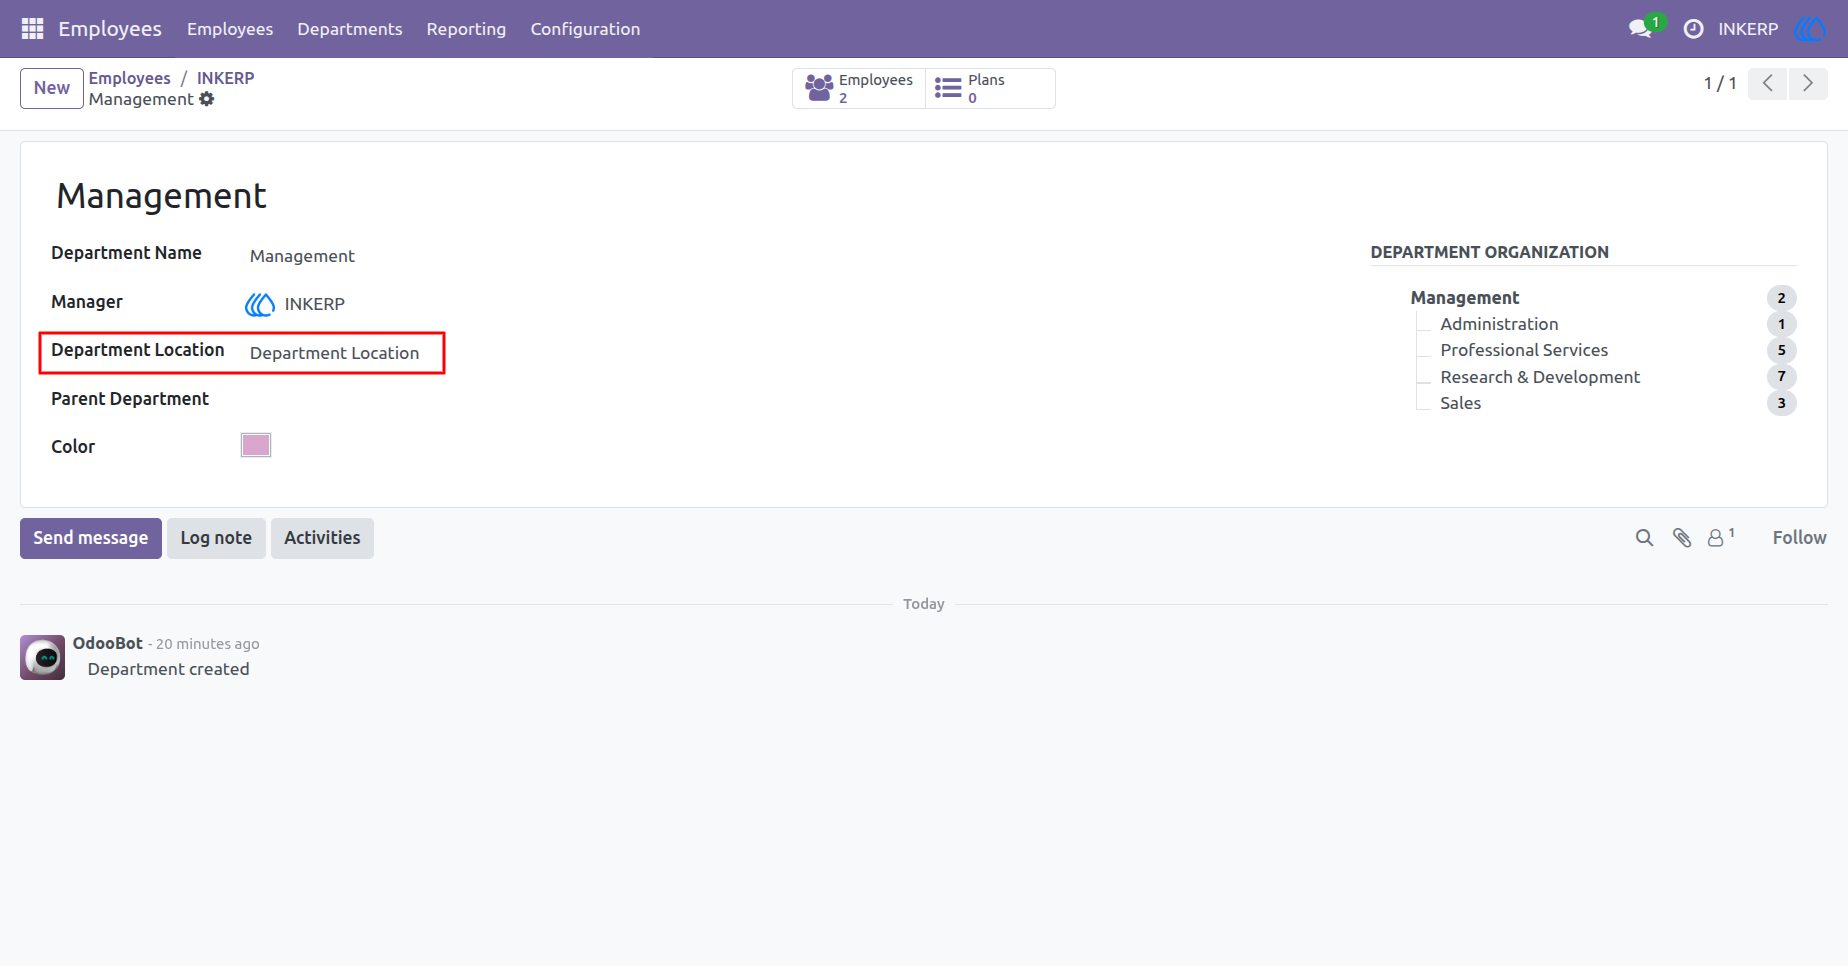Go to previous record arrow

[x=1768, y=83]
